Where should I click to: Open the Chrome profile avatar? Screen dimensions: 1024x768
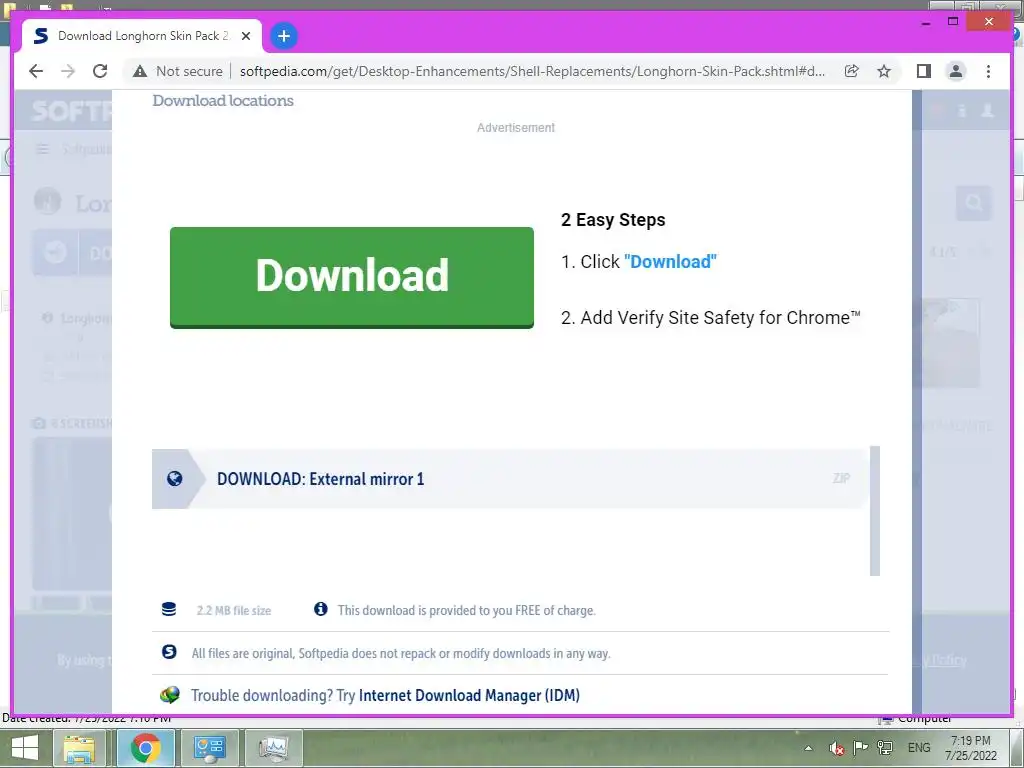tap(956, 71)
